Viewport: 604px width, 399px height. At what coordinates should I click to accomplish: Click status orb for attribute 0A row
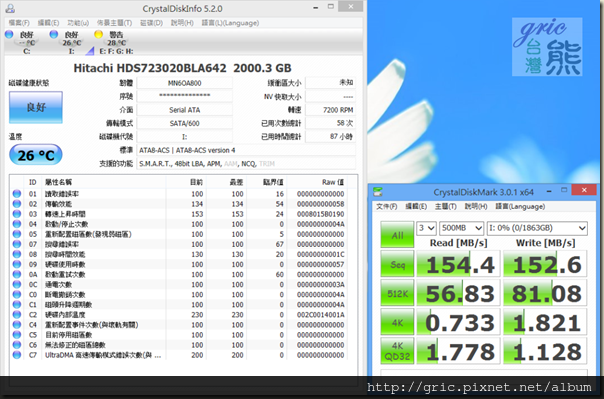(17, 274)
